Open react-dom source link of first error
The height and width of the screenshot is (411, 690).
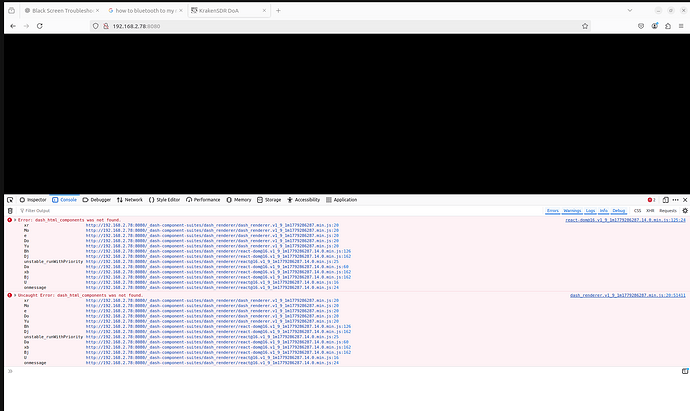coord(625,220)
